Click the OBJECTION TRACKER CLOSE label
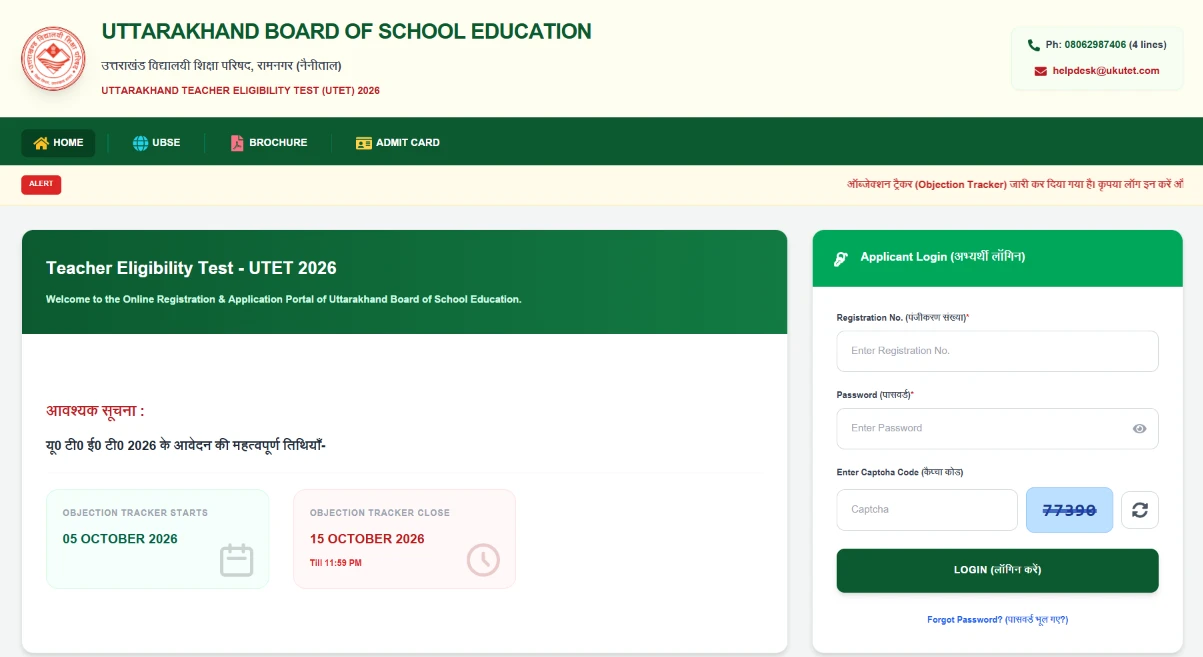This screenshot has height=657, width=1203. click(380, 513)
